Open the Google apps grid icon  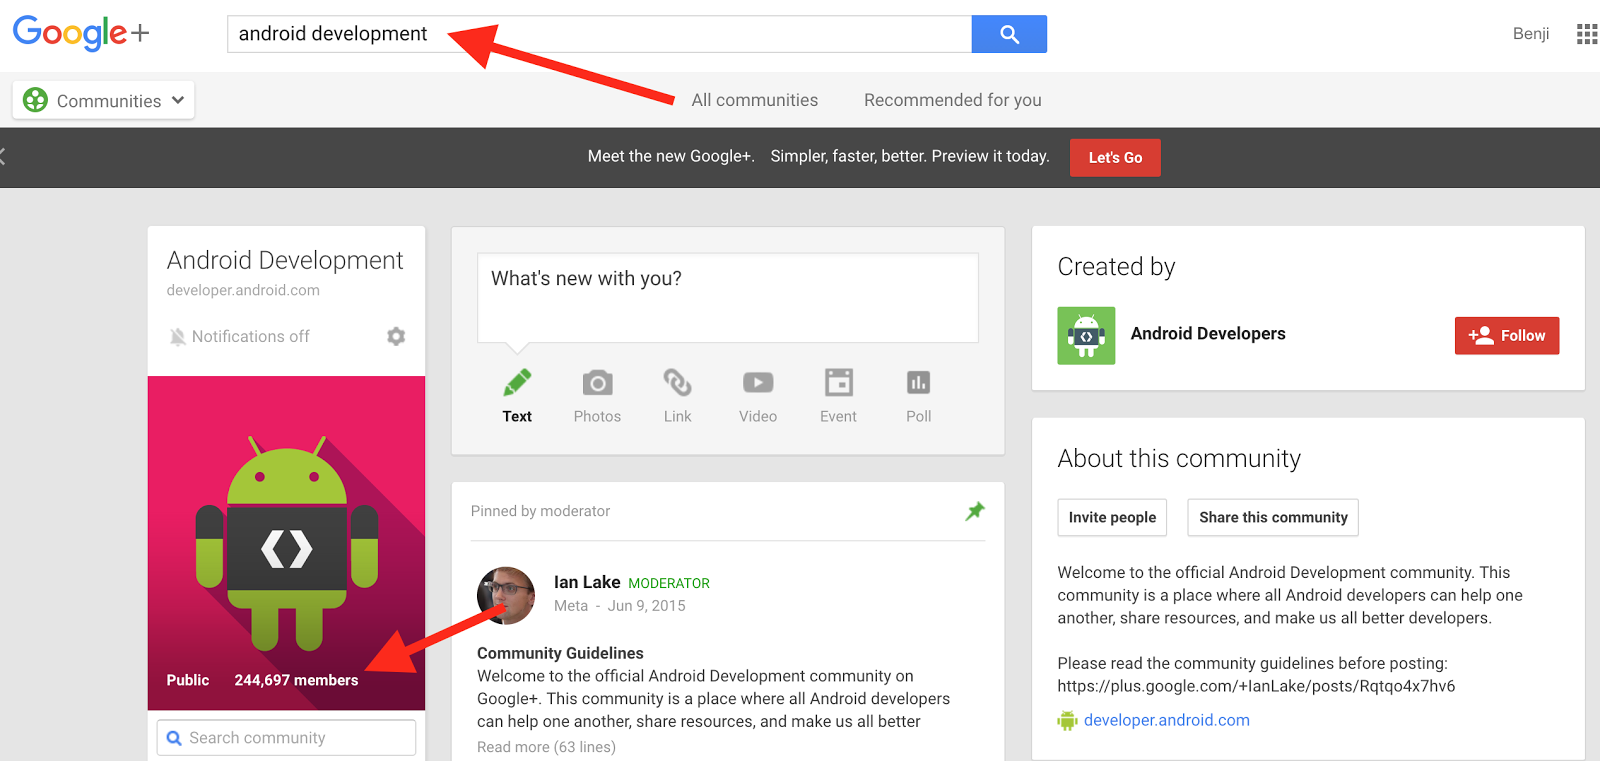tap(1587, 34)
